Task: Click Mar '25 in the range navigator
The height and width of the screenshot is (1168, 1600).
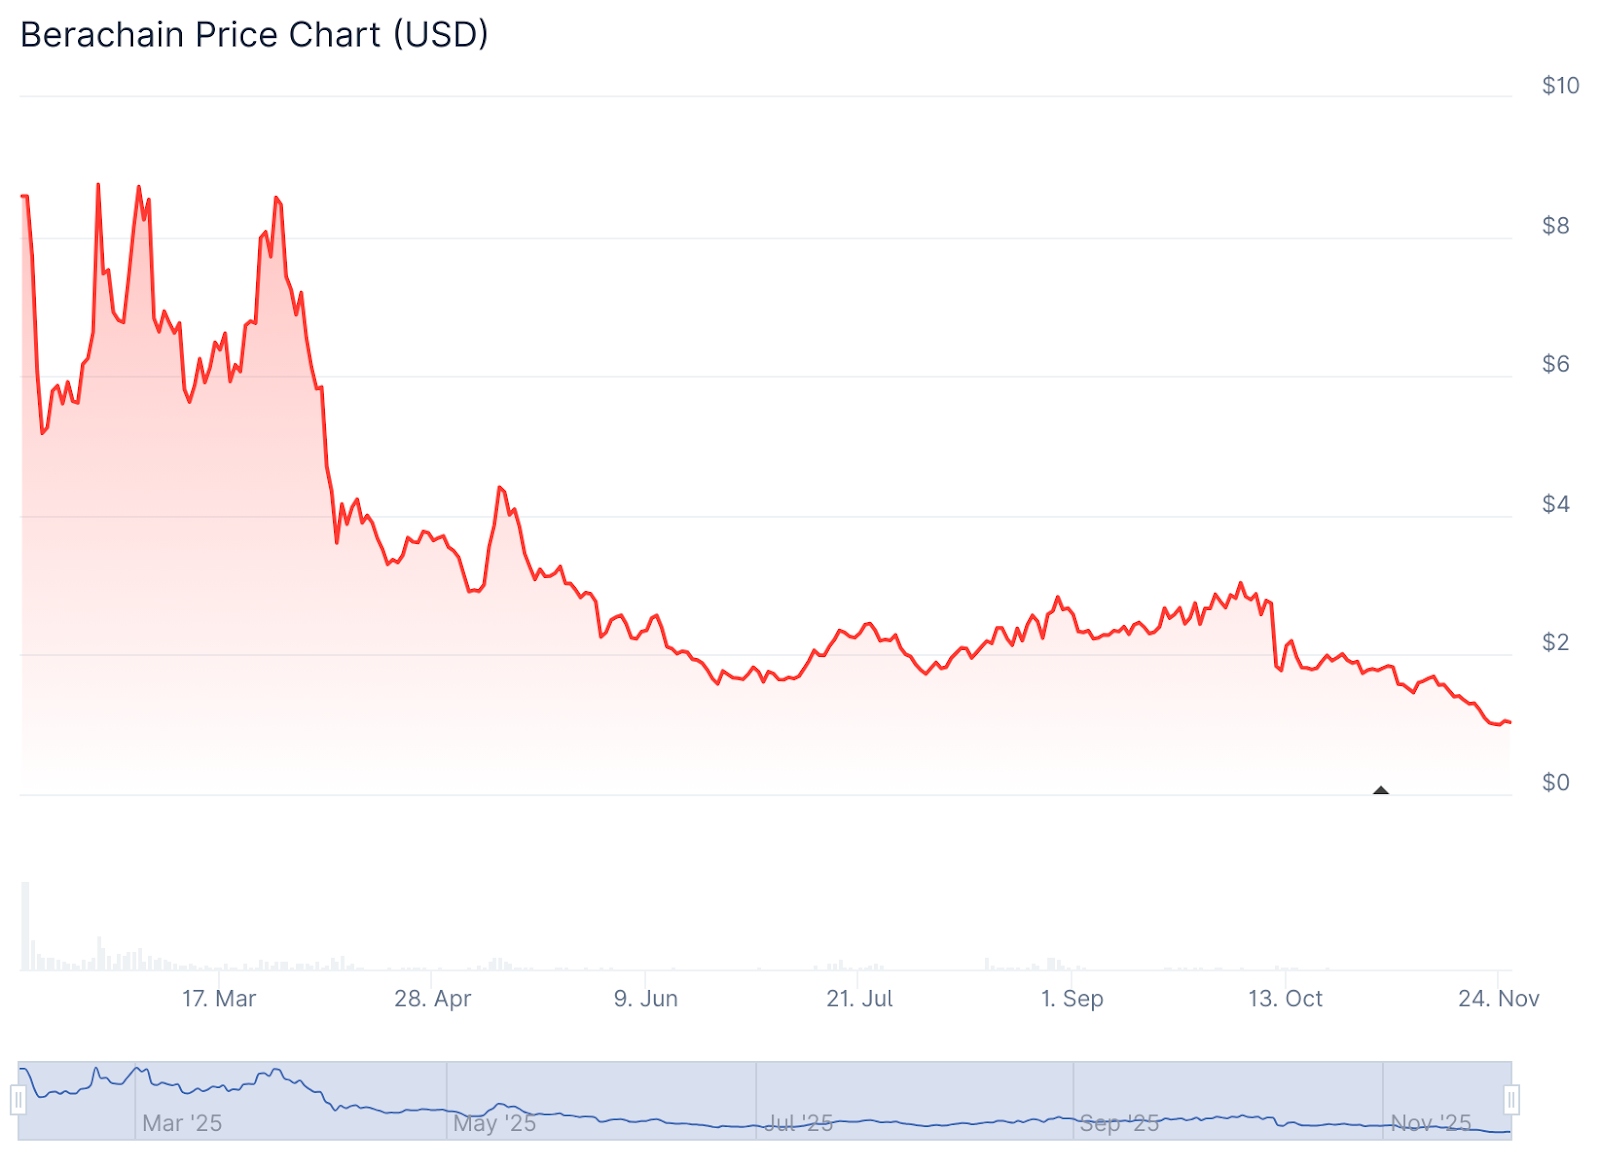Action: point(182,1123)
